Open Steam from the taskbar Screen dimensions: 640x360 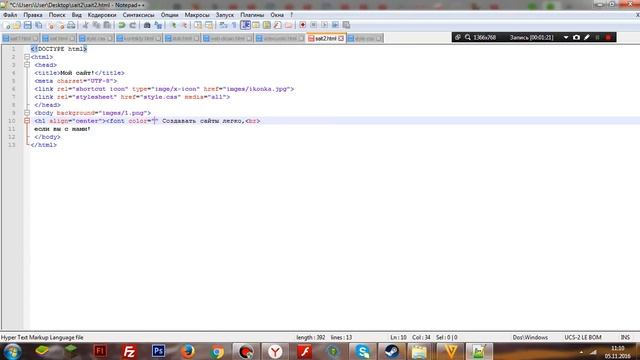click(x=392, y=351)
